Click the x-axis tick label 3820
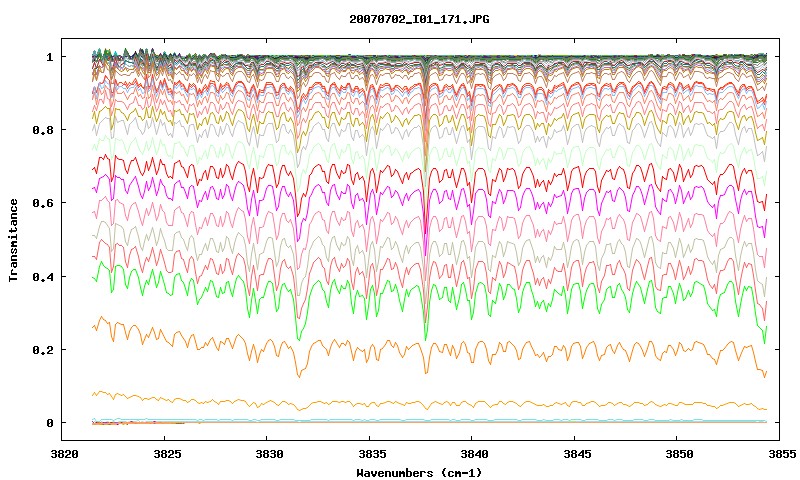 (64, 454)
